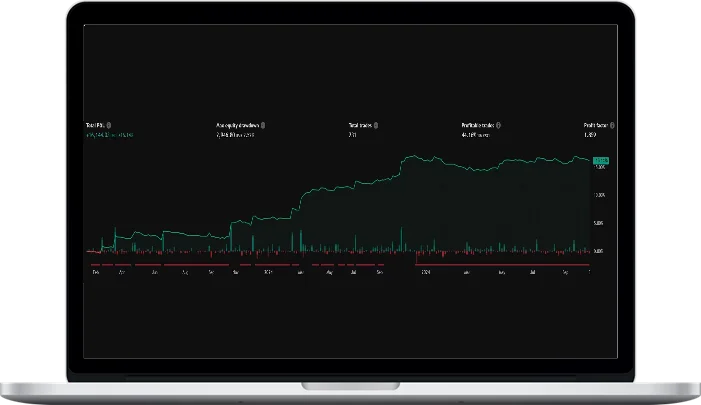The height and width of the screenshot is (405, 701).
Task: Select the Profitable trades metric label
Action: (x=477, y=125)
